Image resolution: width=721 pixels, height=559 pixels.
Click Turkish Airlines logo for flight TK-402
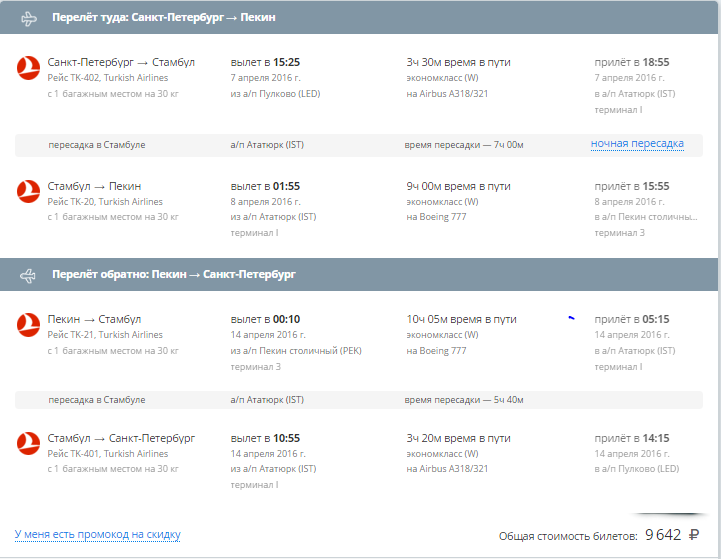[x=29, y=68]
